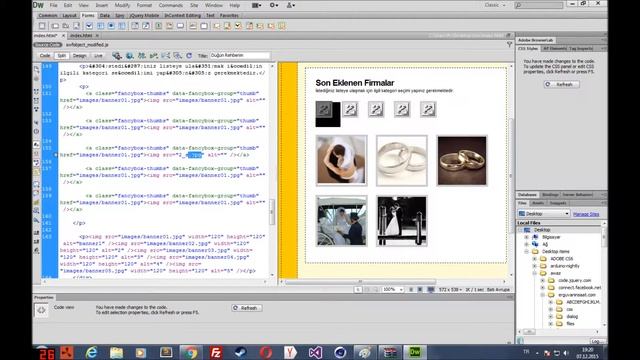This screenshot has width=640, height=360.
Task: Click horizontal scrollbar under design view
Action: 360,282
